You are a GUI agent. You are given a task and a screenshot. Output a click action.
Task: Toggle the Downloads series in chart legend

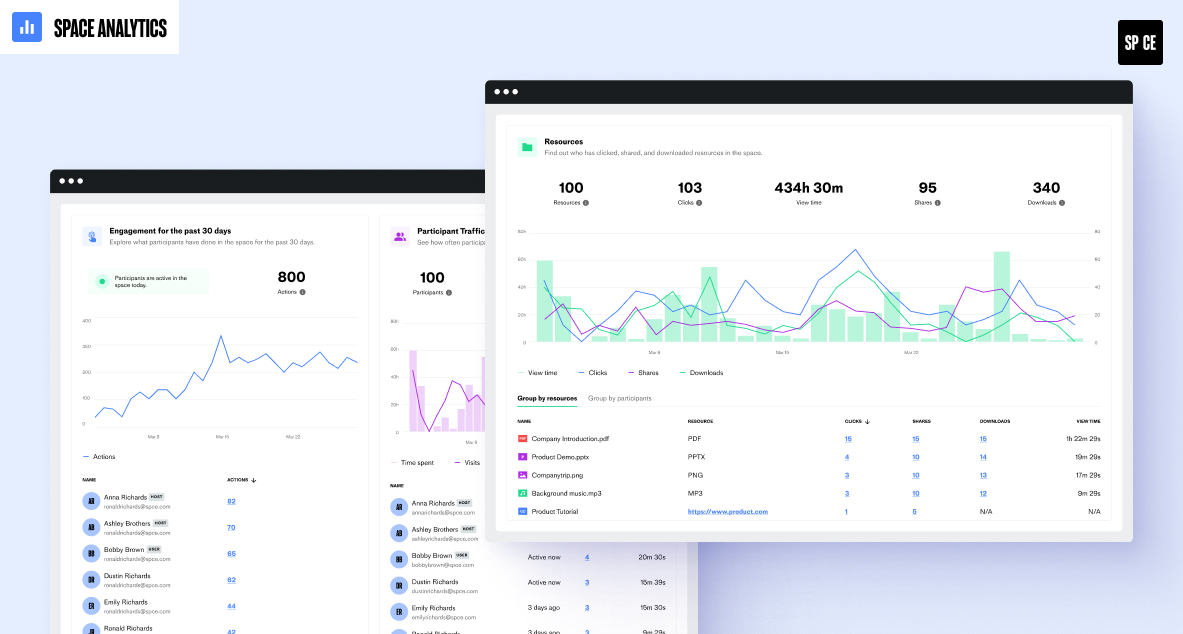tap(700, 372)
